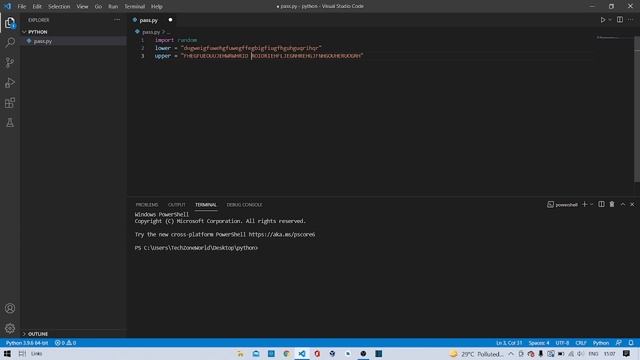Open the Source Control view
Viewport: 640px width, 360px height.
pos(10,62)
